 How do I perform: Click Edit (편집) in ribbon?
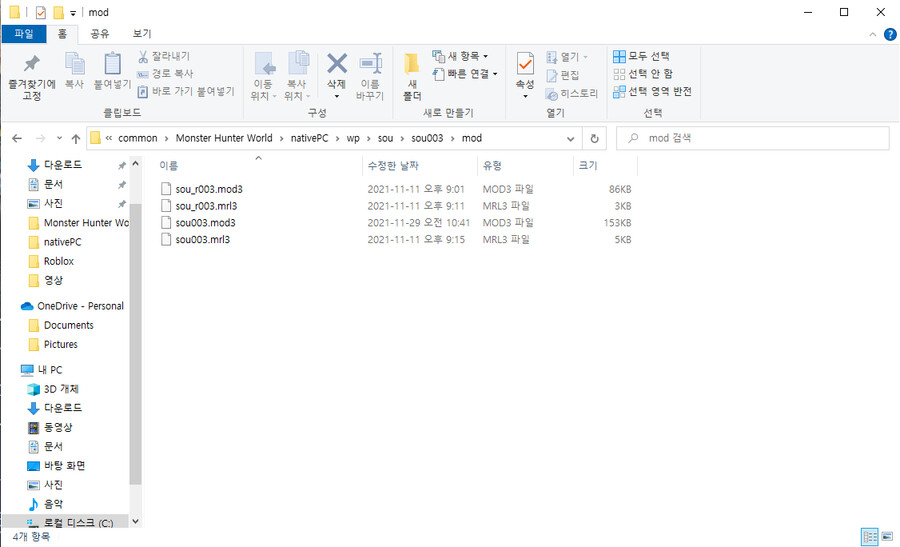563,75
